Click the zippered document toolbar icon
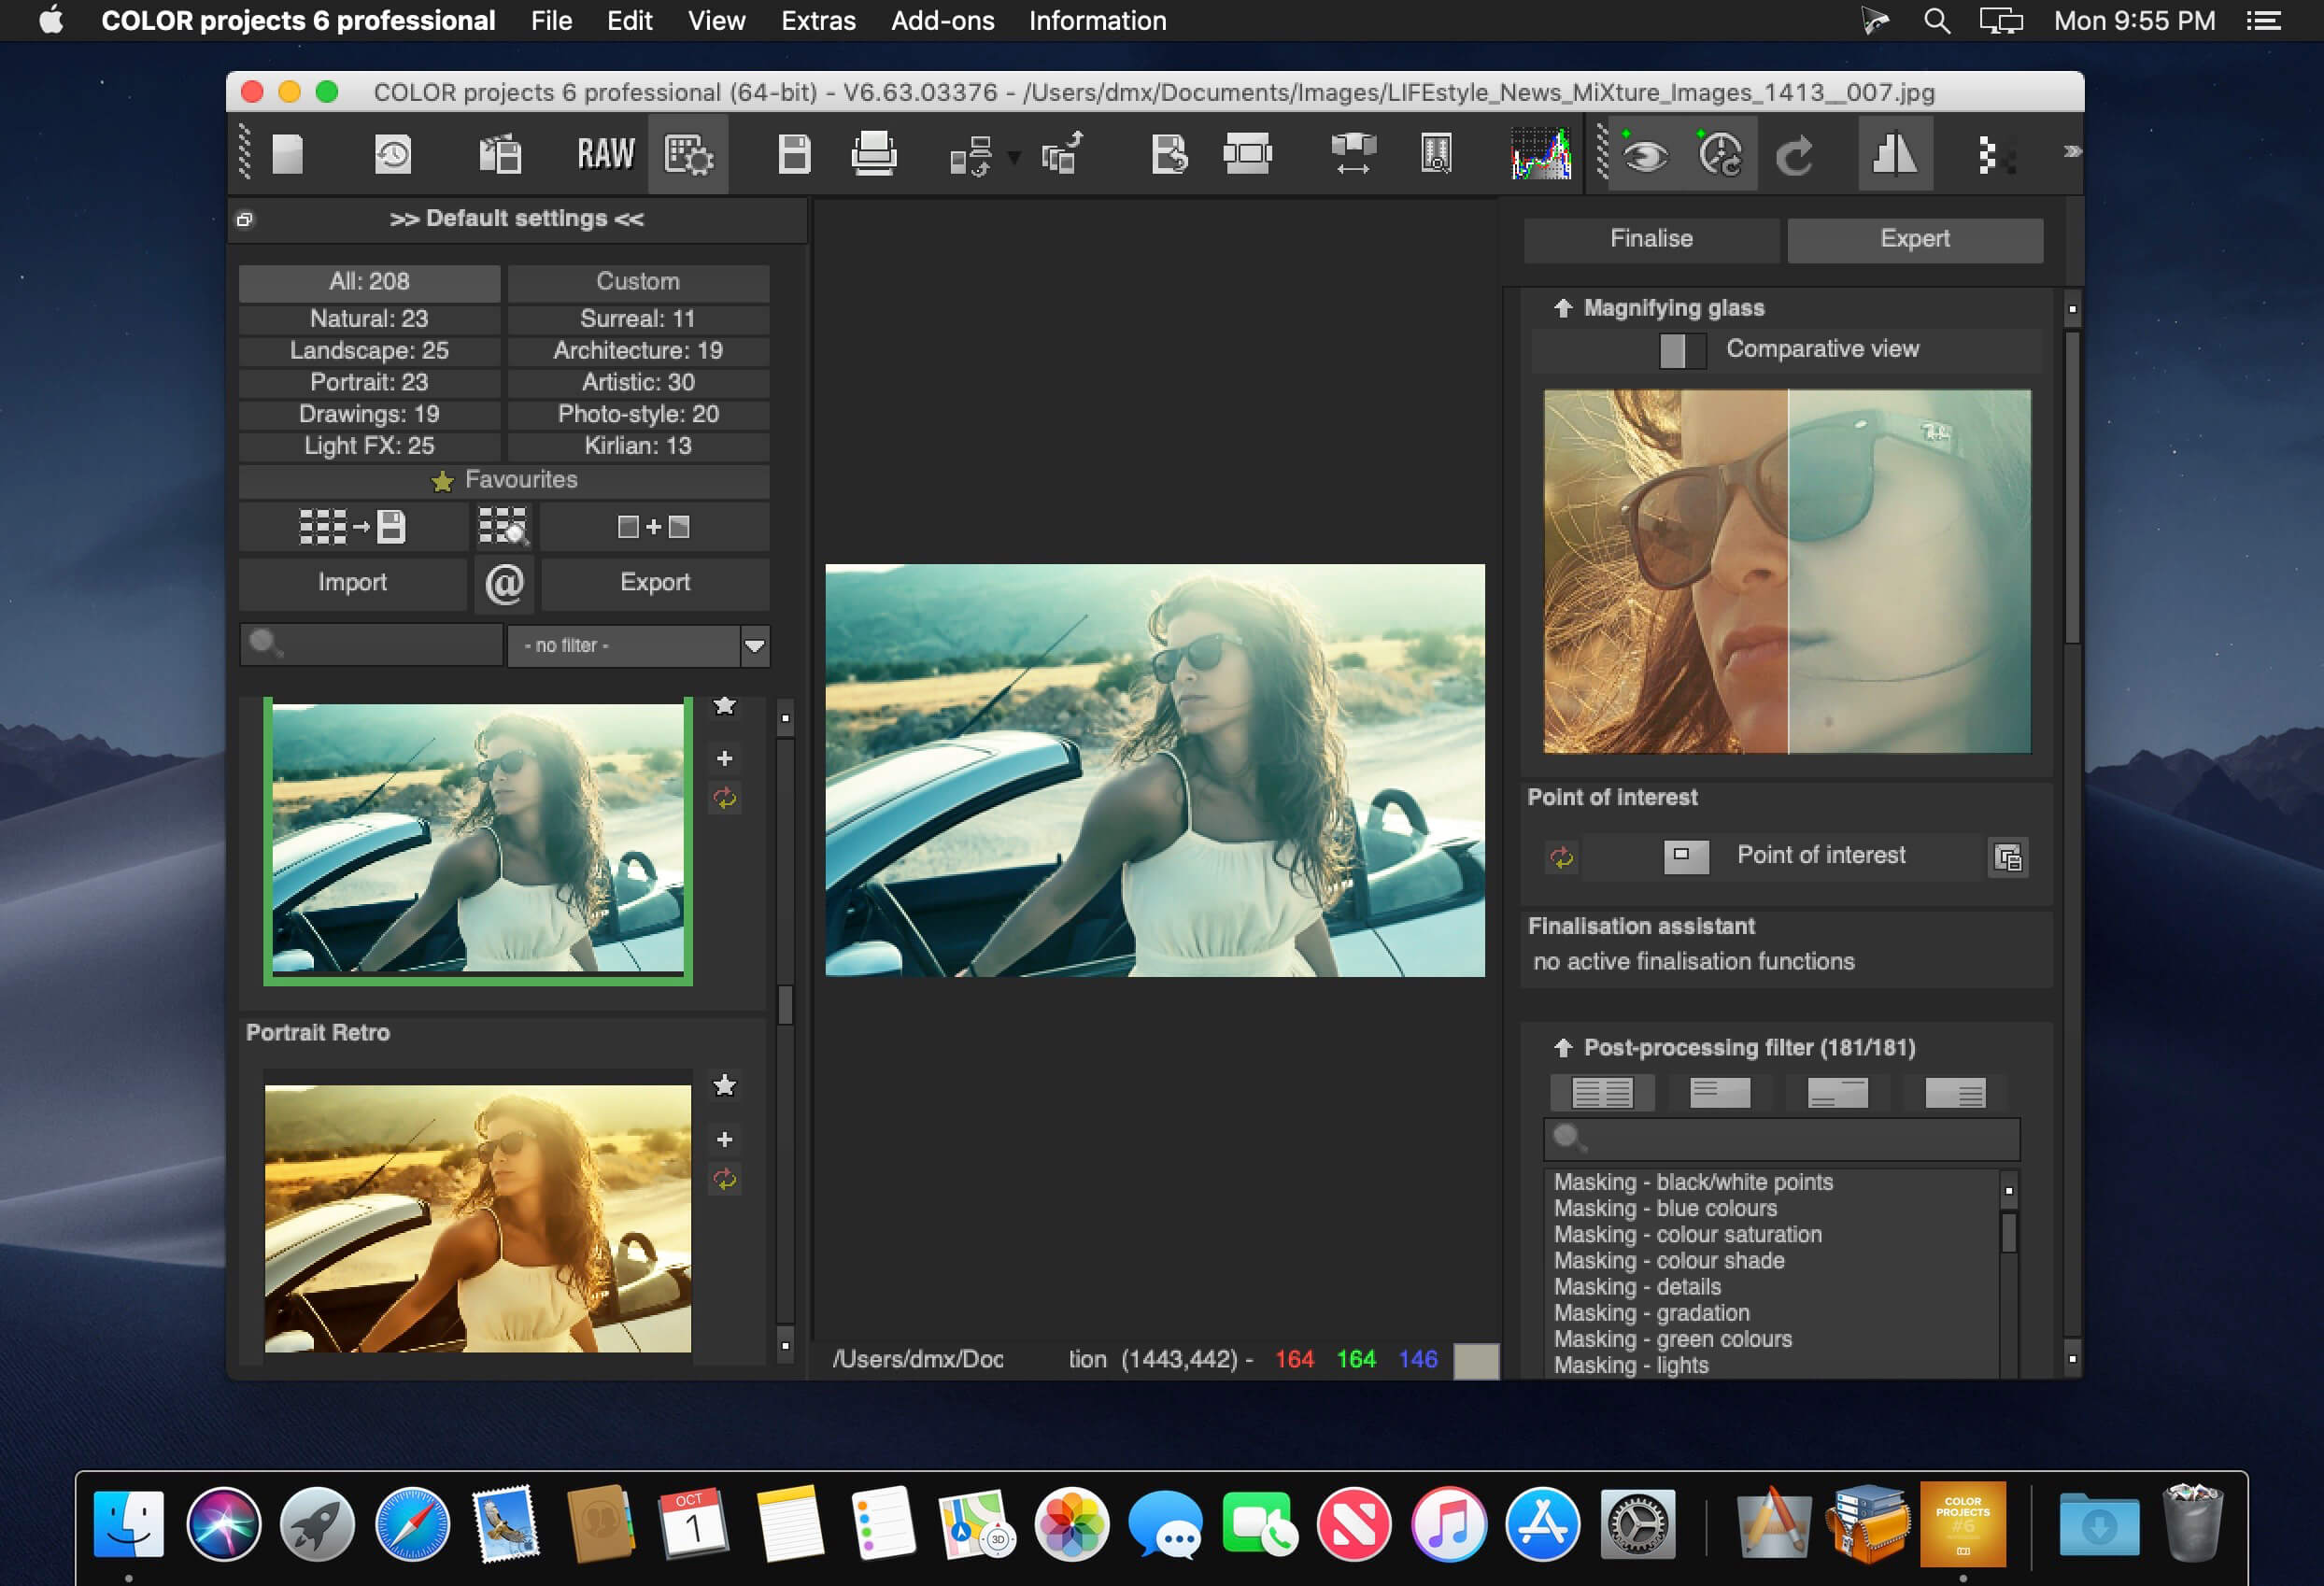This screenshot has height=1586, width=2324. tap(1436, 155)
